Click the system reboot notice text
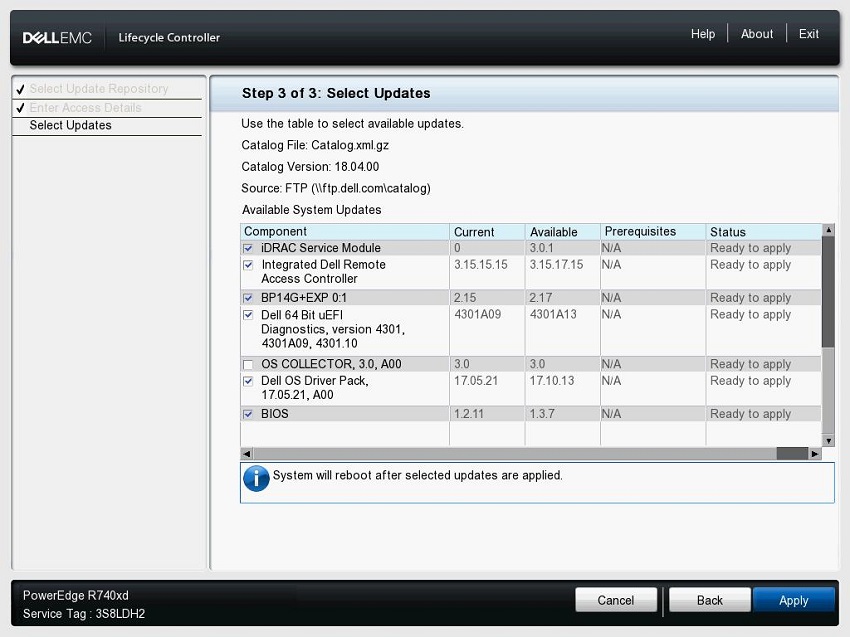The height and width of the screenshot is (637, 850). (417, 475)
